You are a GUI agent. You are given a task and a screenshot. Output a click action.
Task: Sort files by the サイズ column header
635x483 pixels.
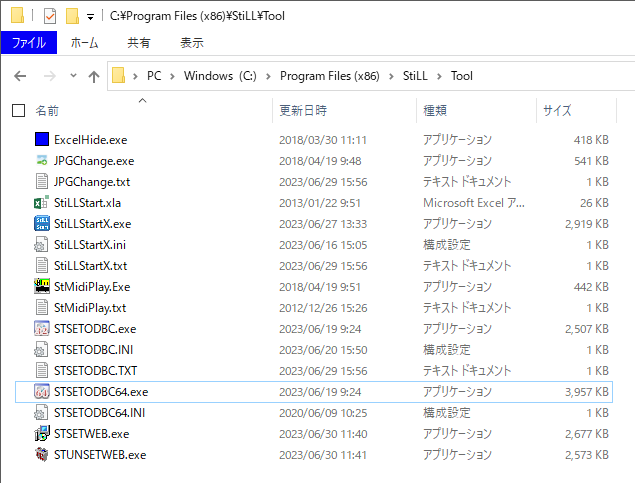[x=557, y=110]
